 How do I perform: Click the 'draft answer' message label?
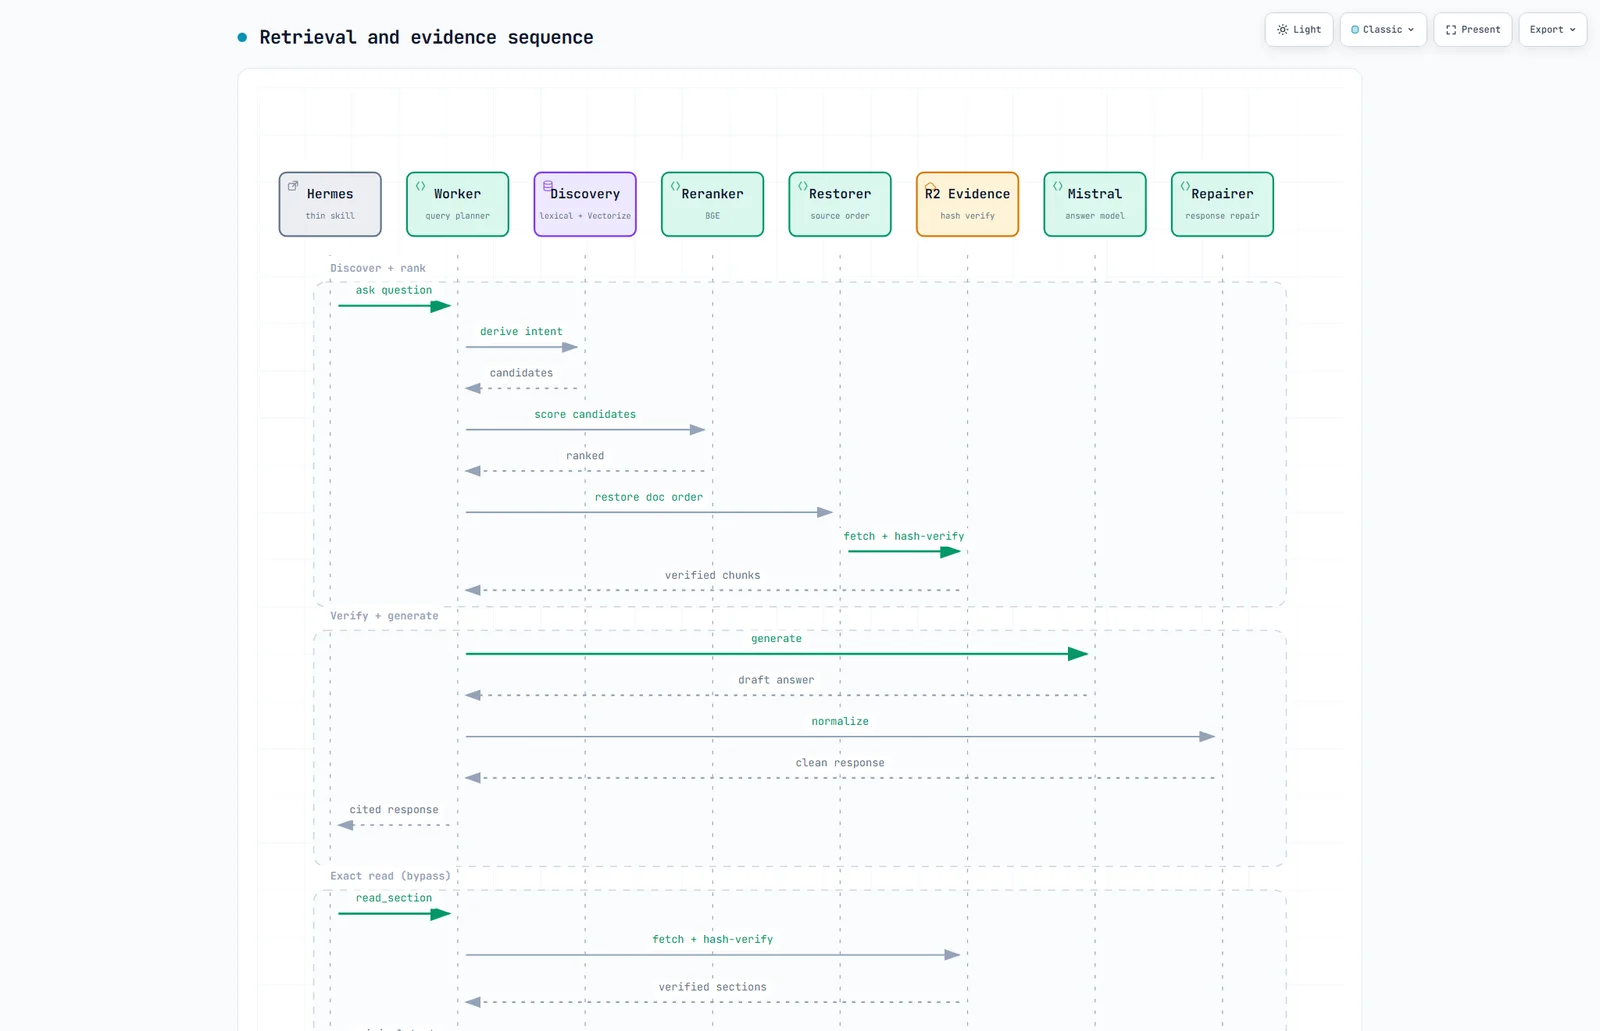pyautogui.click(x=777, y=680)
